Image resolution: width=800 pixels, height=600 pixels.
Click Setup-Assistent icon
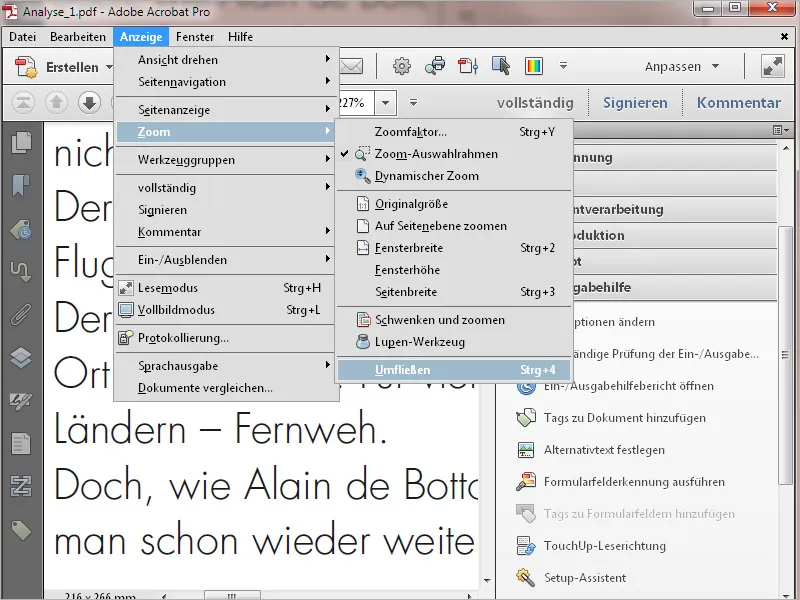tap(526, 578)
